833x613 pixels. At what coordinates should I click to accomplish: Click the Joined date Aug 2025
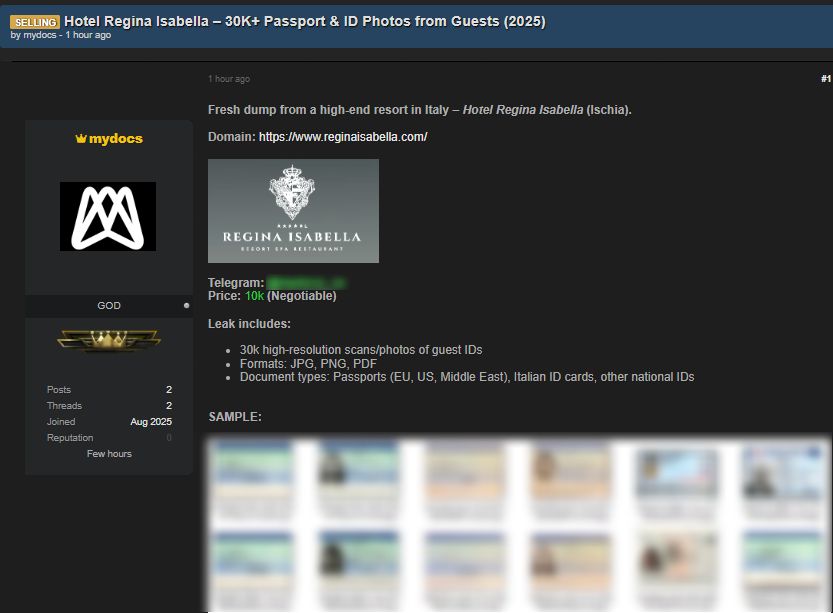(x=151, y=421)
